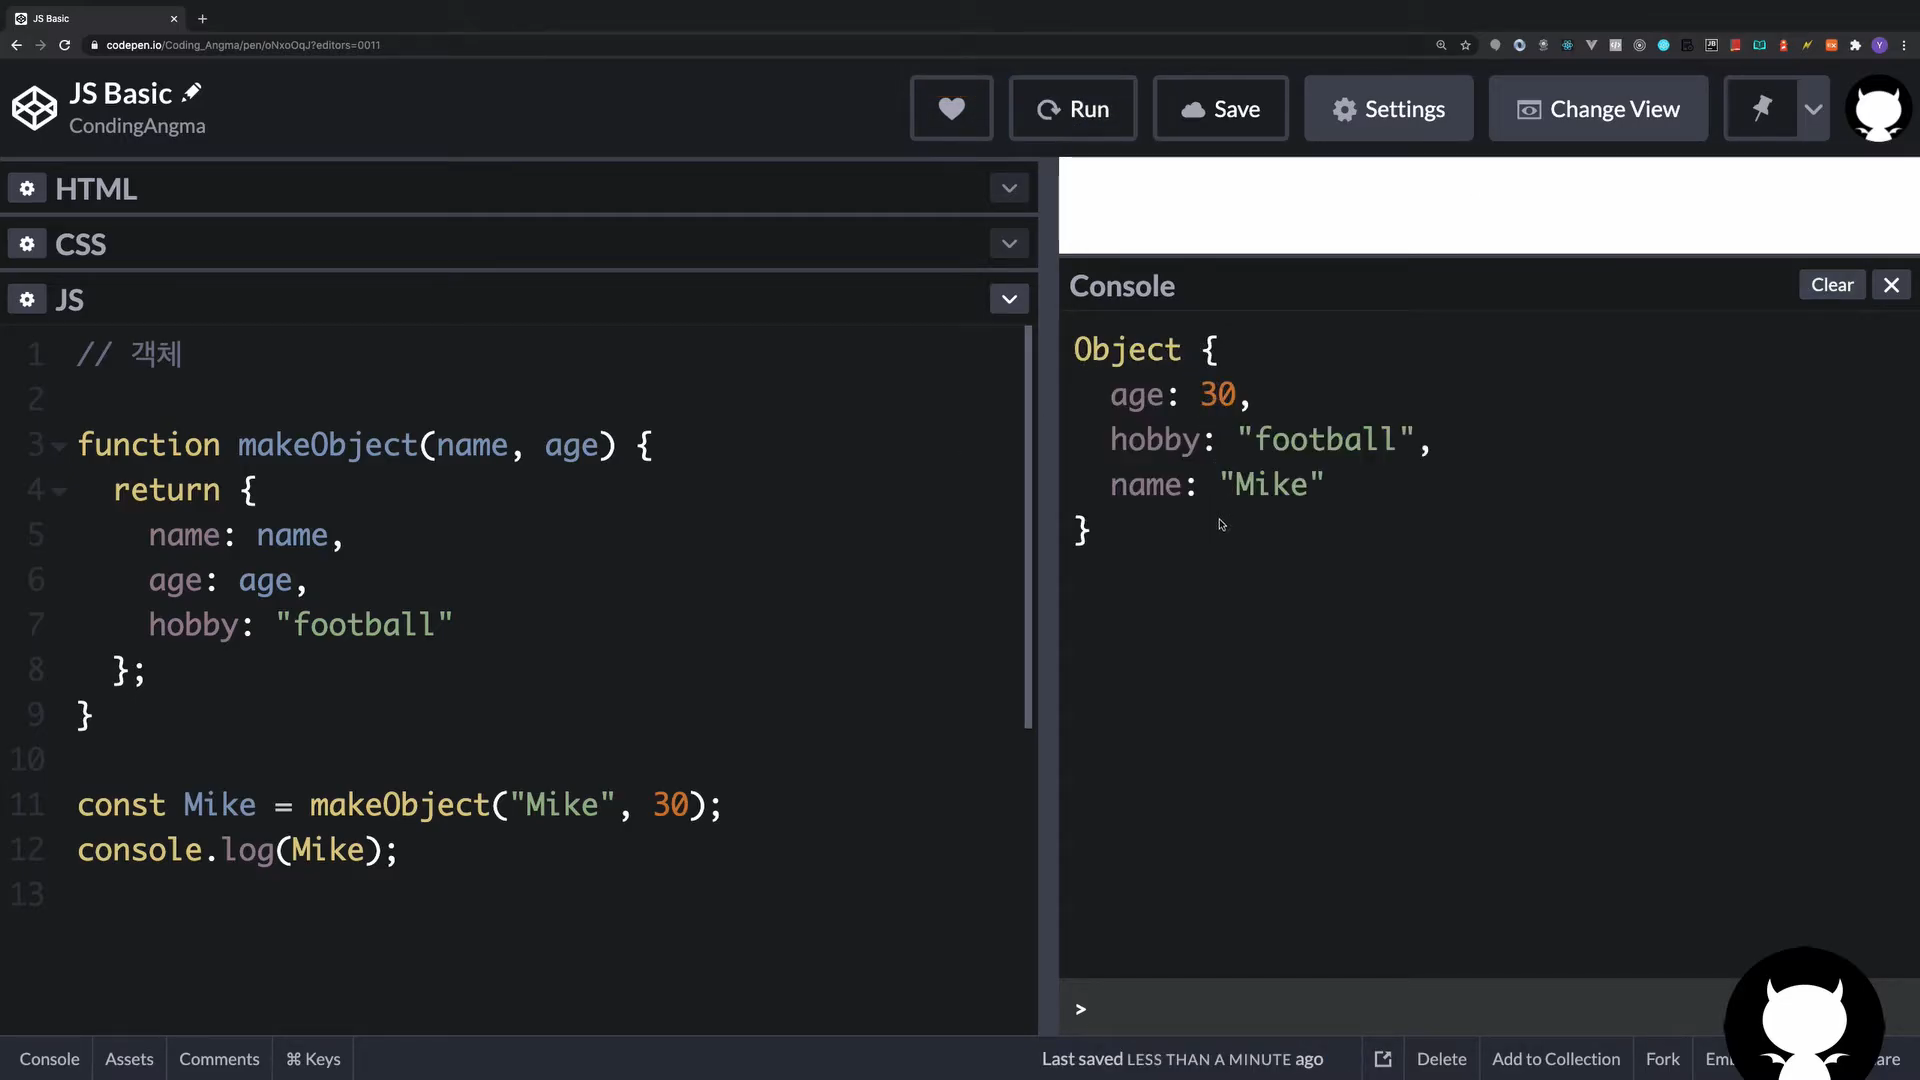Open the lightning bolt extension icon

(1807, 45)
